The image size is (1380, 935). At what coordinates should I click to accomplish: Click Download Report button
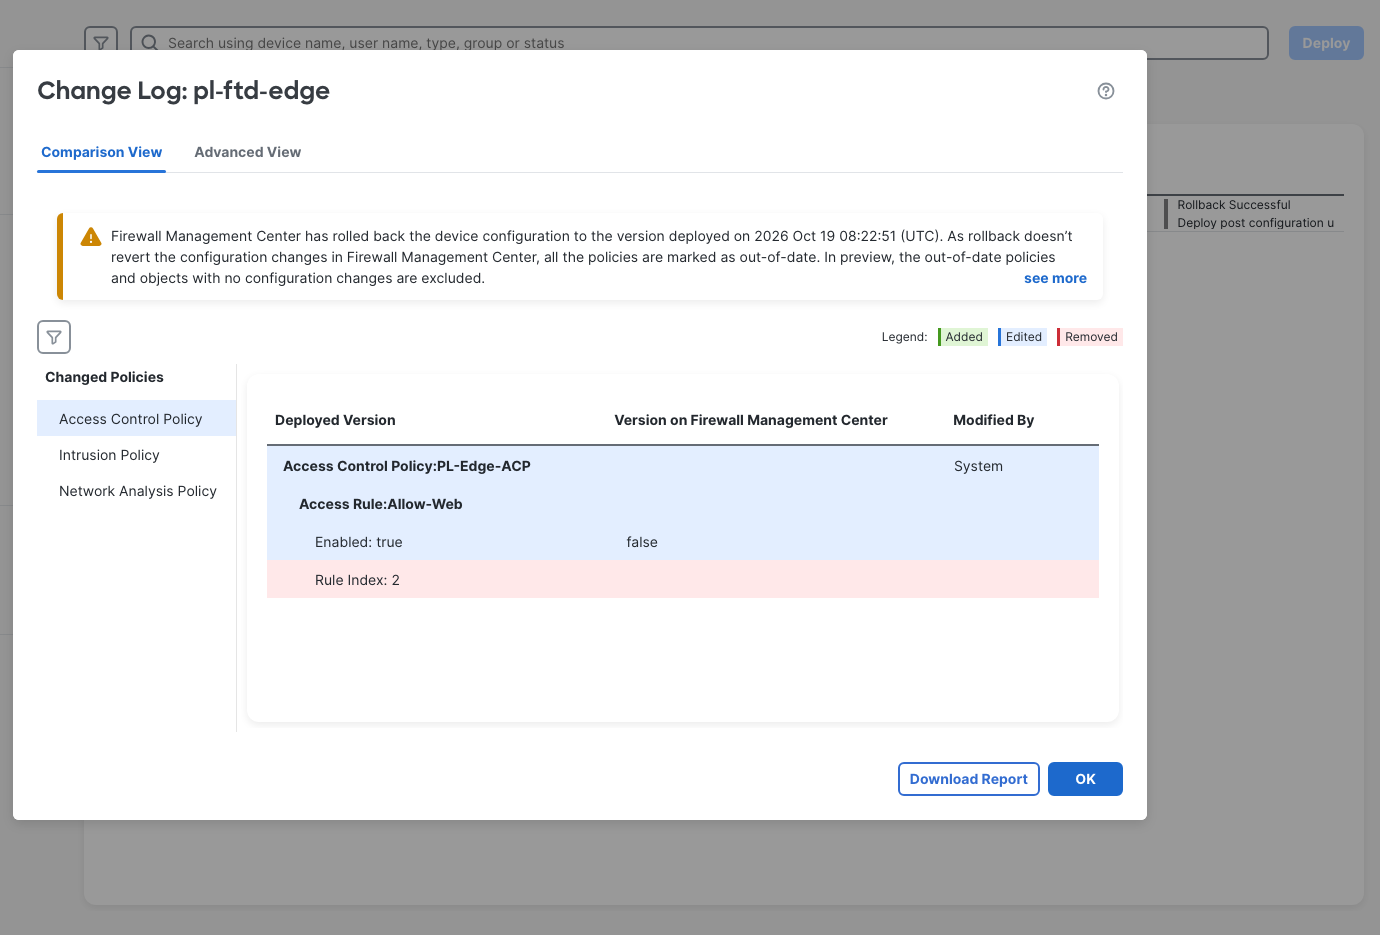click(x=969, y=779)
